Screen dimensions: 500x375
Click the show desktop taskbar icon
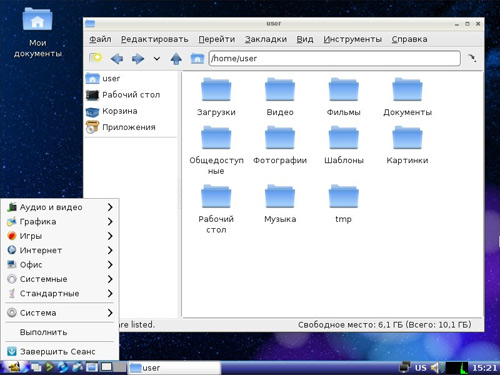[x=36, y=368]
